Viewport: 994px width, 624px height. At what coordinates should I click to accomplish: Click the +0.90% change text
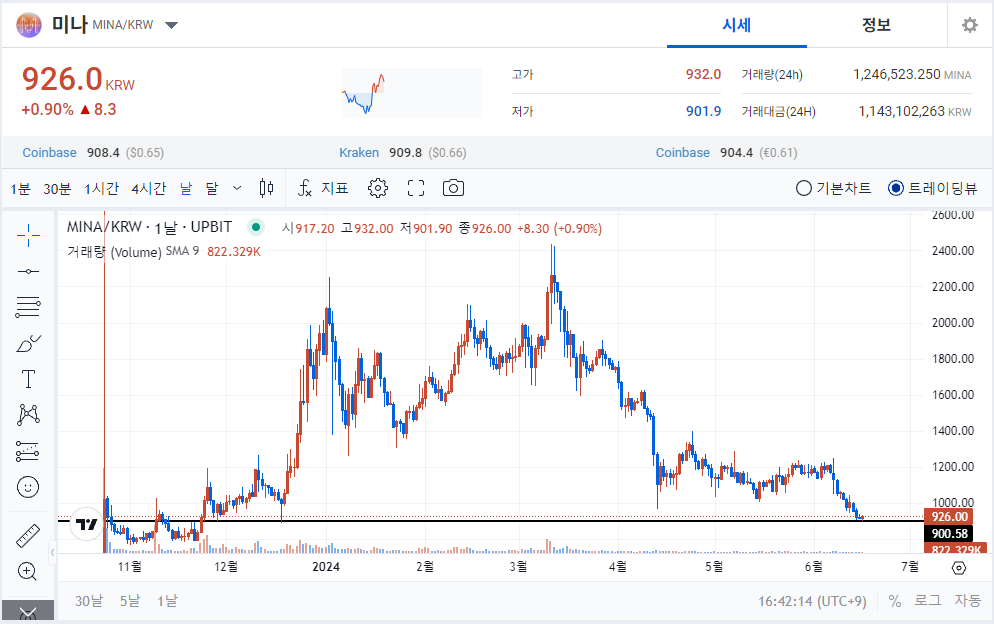click(x=48, y=109)
